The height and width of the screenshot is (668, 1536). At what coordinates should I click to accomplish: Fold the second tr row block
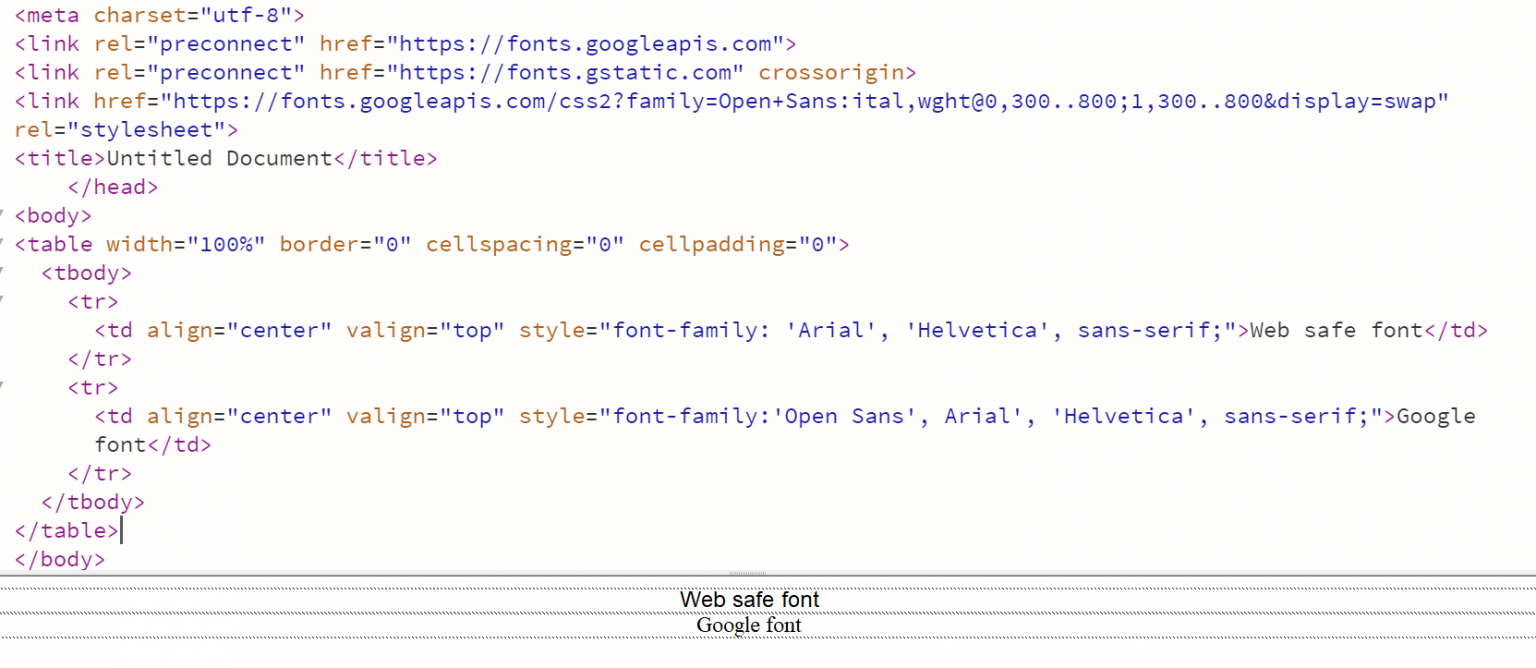pos(2,386)
